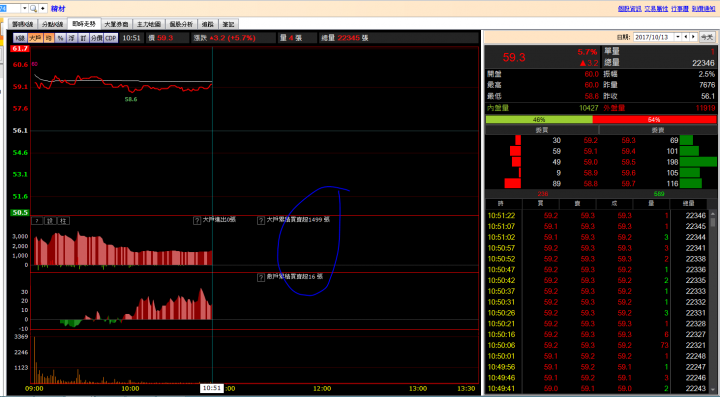Click the 今天 today button
Screen dimensions: 720x397
[707, 37]
